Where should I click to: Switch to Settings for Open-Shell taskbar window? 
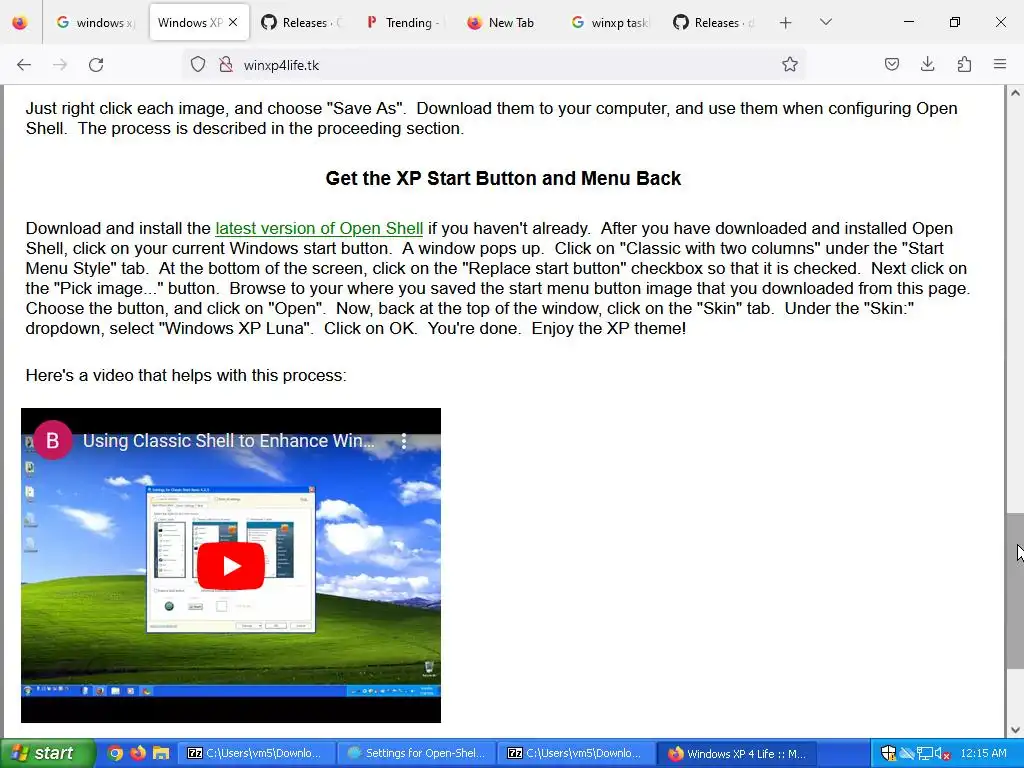[416, 753]
